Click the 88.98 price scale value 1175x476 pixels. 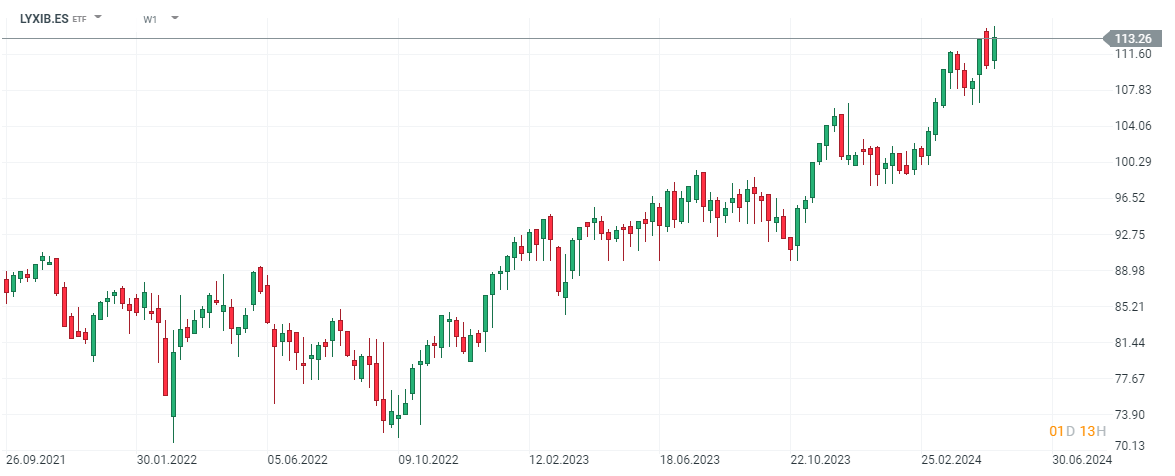pos(1131,270)
